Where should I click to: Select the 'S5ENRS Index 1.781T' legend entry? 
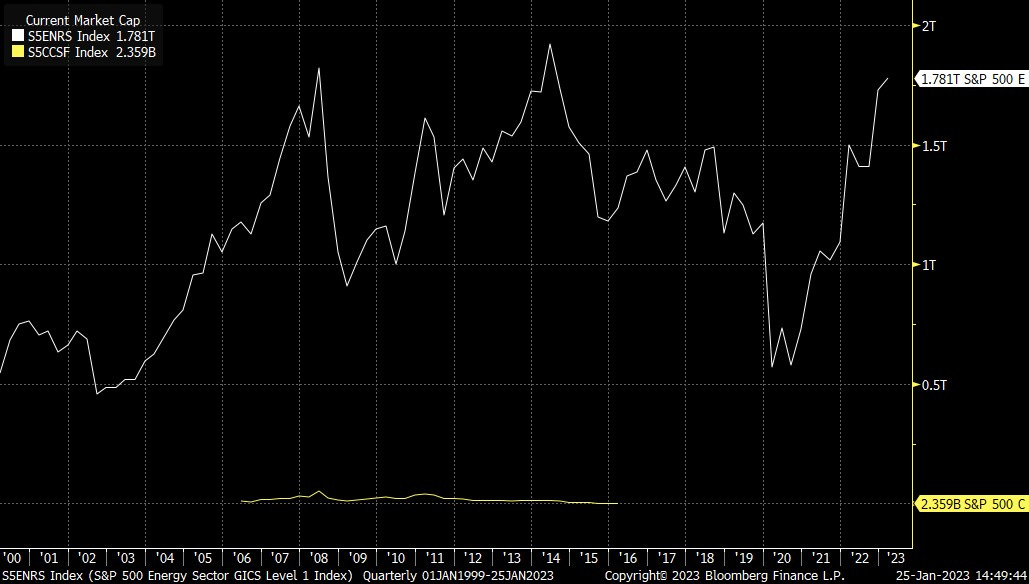point(91,37)
